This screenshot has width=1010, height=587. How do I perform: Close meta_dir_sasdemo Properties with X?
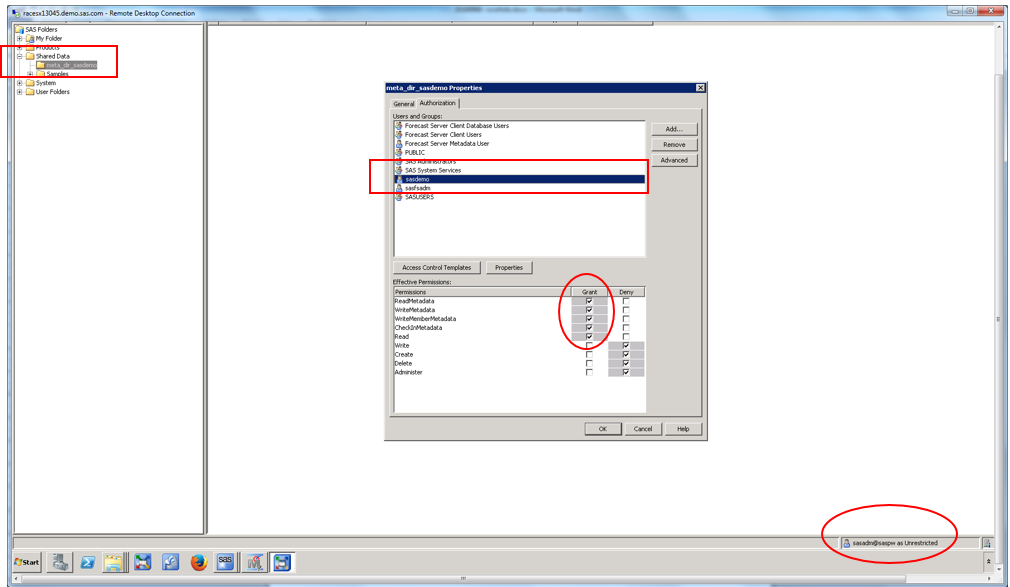pos(700,88)
